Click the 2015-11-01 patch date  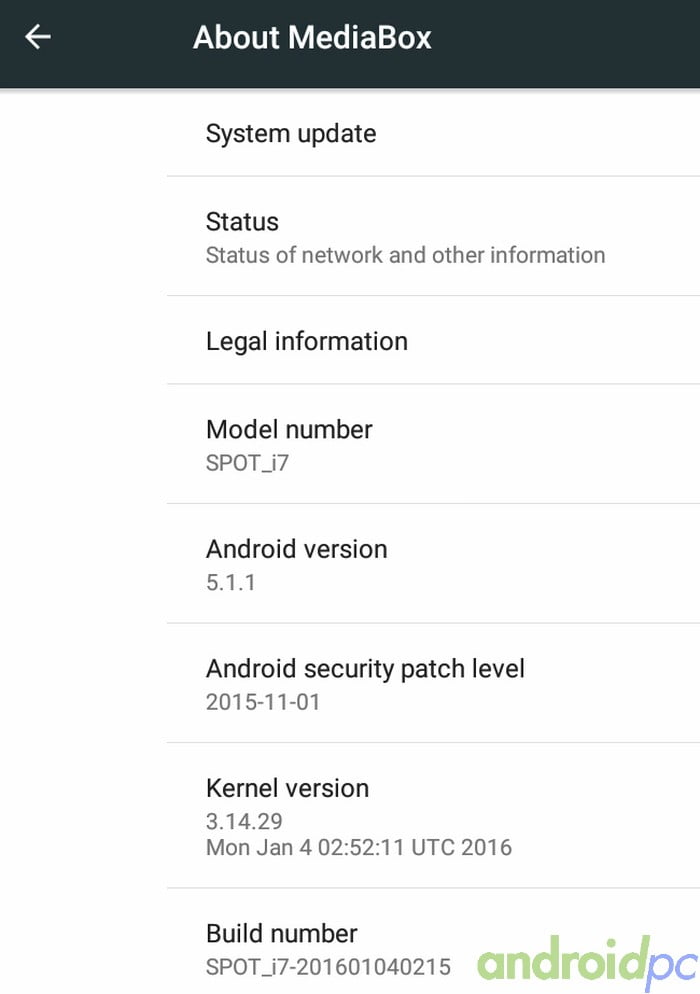[263, 702]
